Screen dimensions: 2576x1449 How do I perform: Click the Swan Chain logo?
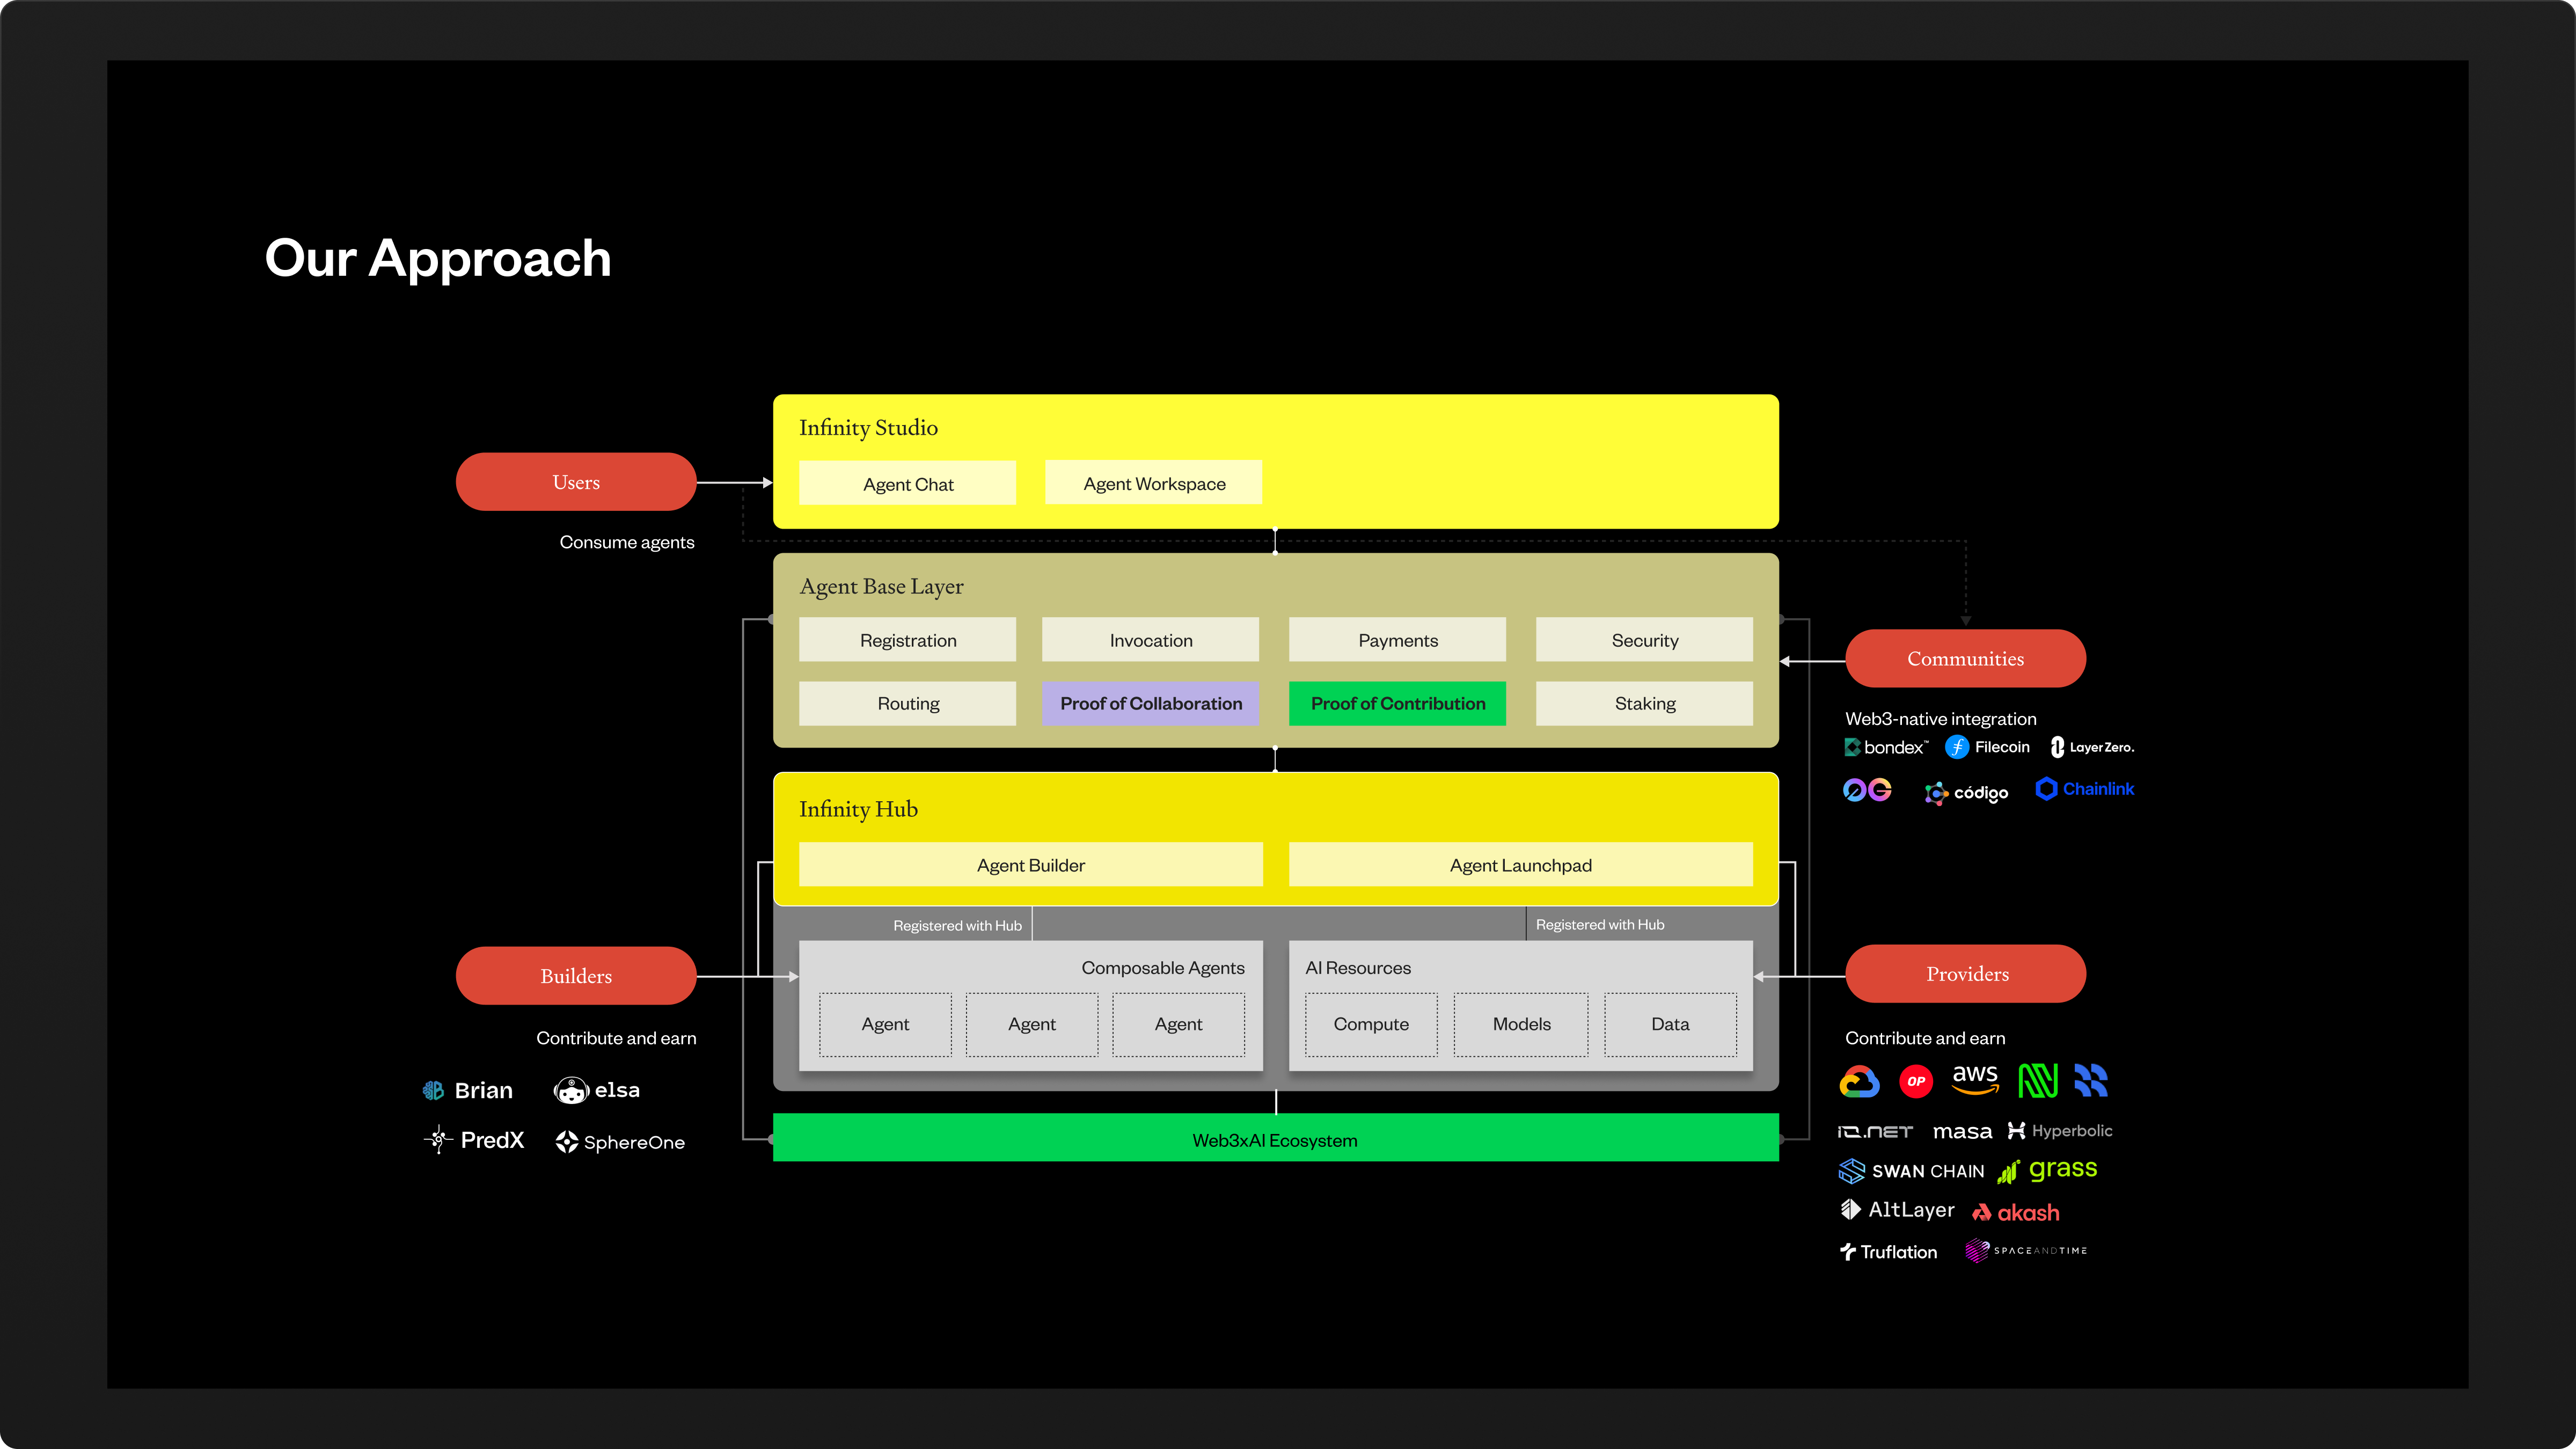(1912, 1171)
